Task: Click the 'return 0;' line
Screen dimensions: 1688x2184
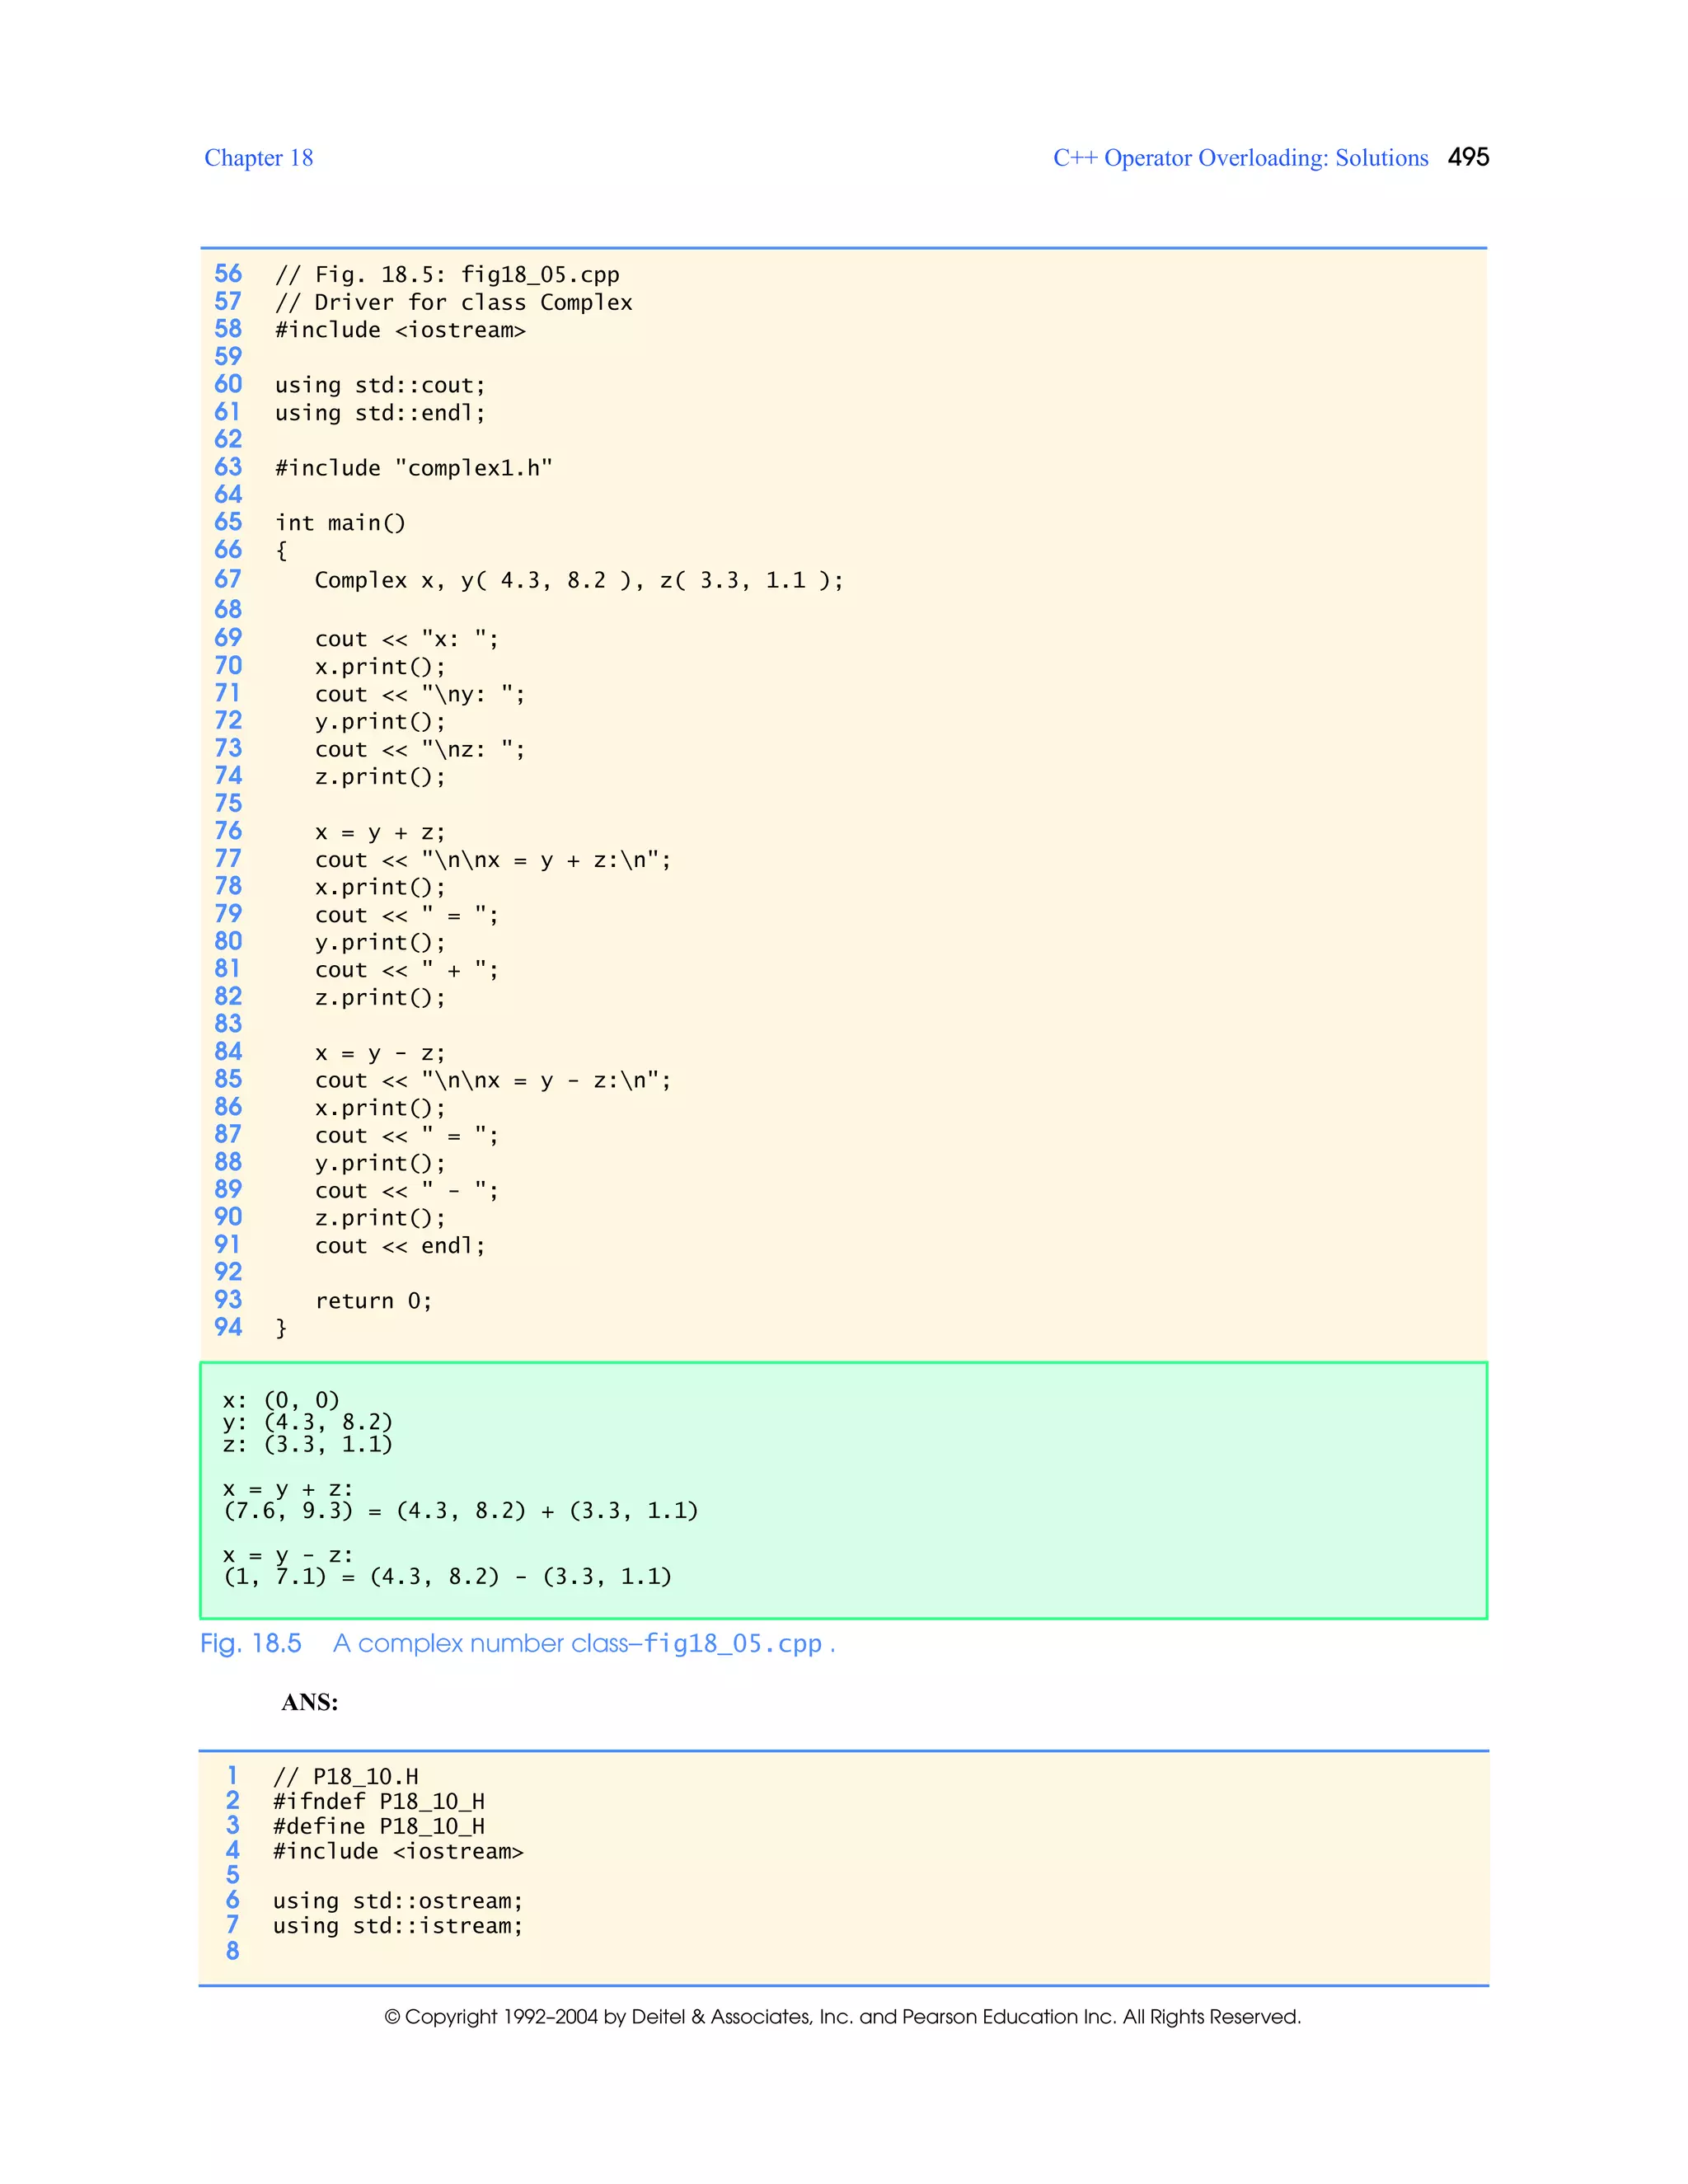Action: pyautogui.click(x=373, y=1301)
